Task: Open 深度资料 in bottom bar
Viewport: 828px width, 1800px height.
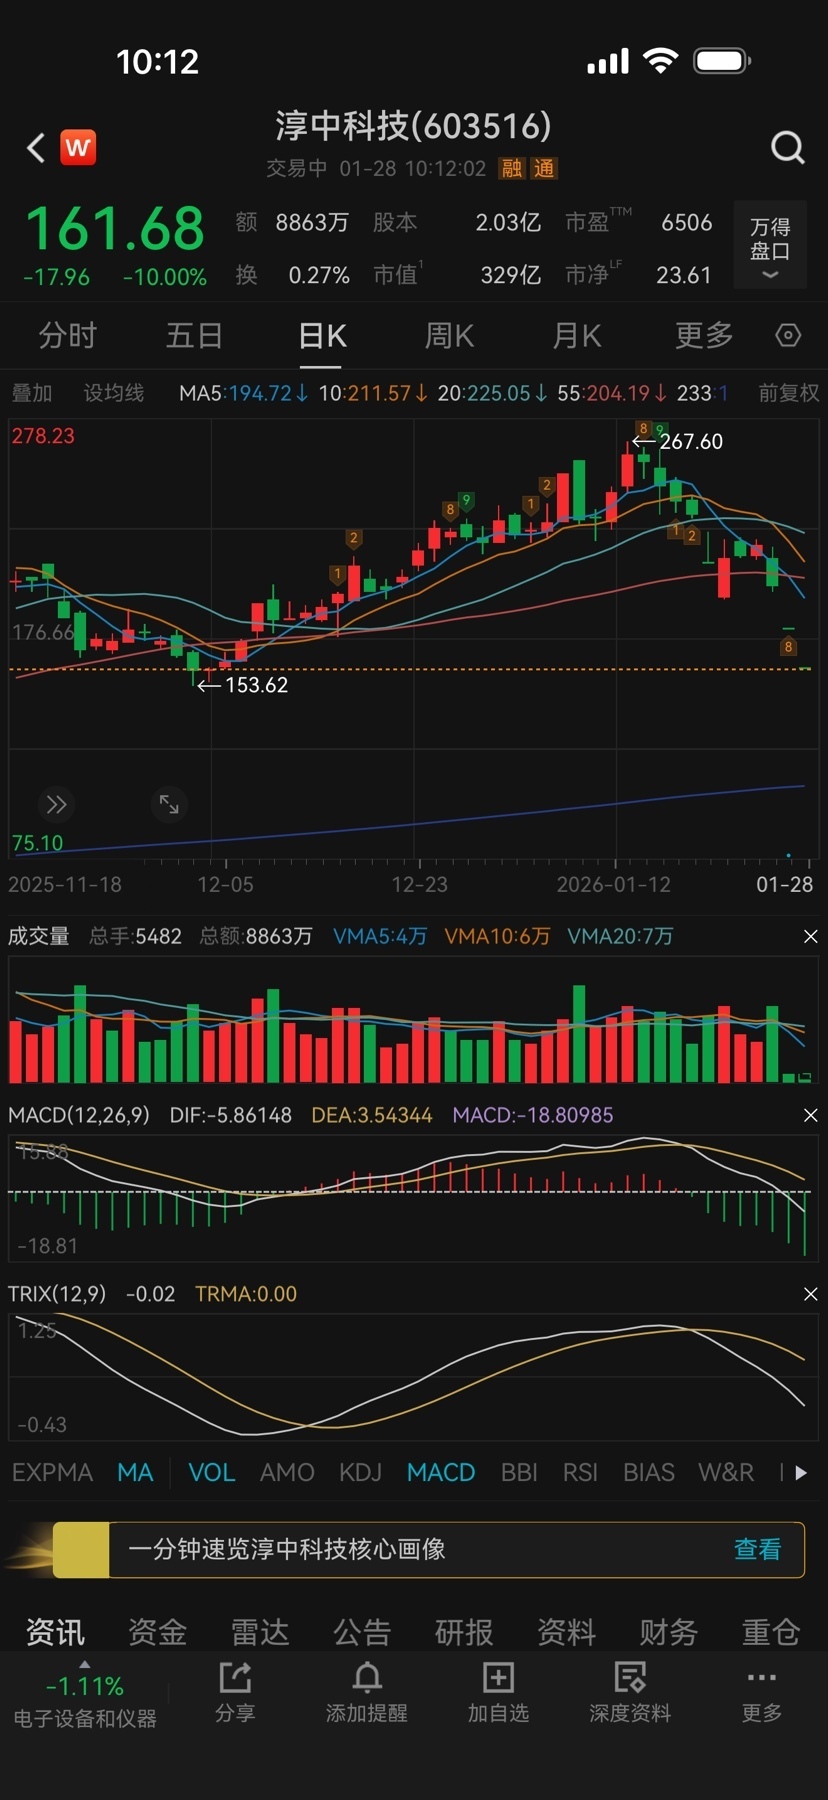Action: [x=629, y=1692]
